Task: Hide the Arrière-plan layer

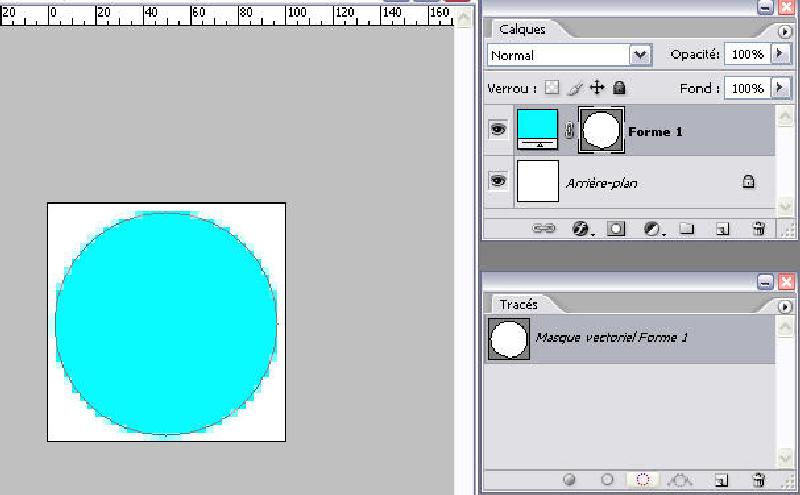Action: click(498, 181)
